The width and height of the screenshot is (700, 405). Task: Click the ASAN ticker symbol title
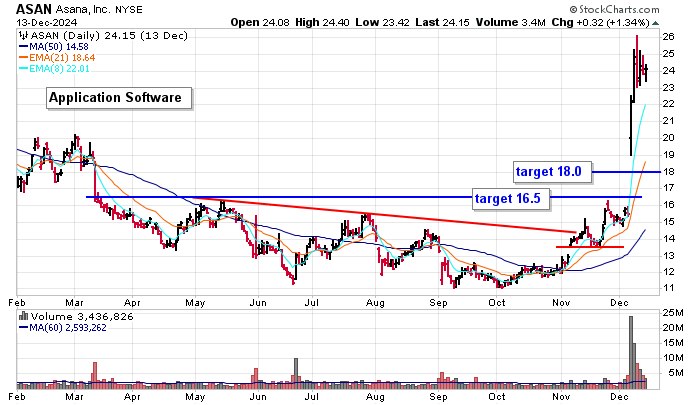[34, 9]
